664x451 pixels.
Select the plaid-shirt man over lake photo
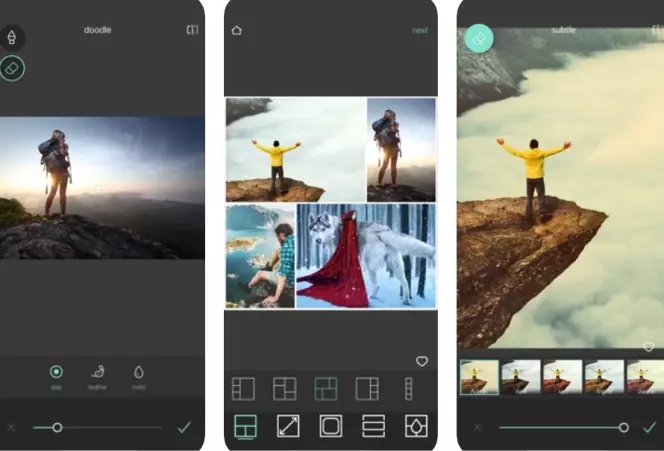pyautogui.click(x=260, y=256)
